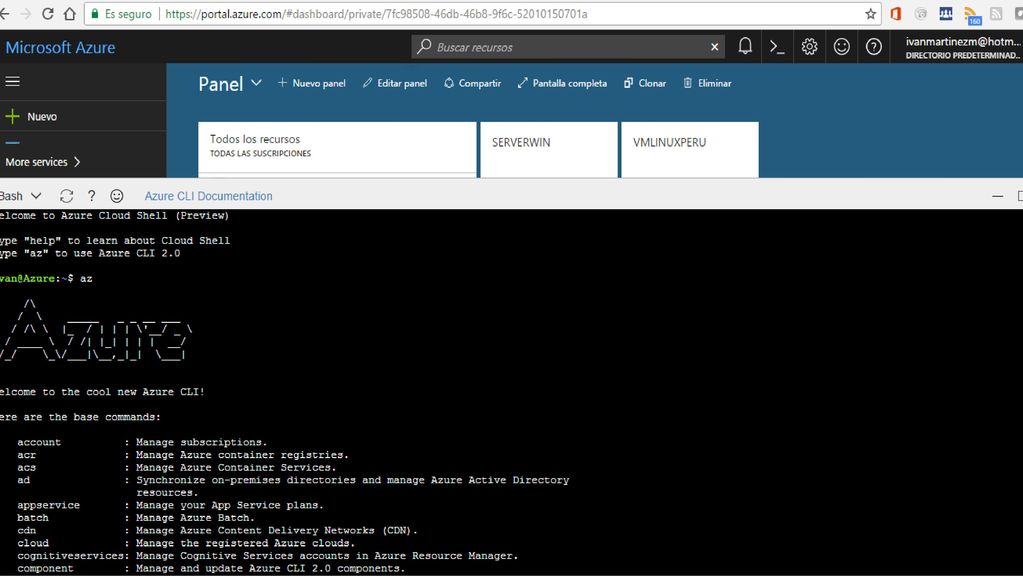Open the Panel dashboard dropdown
Screen dimensions: 1023x576
tap(256, 83)
